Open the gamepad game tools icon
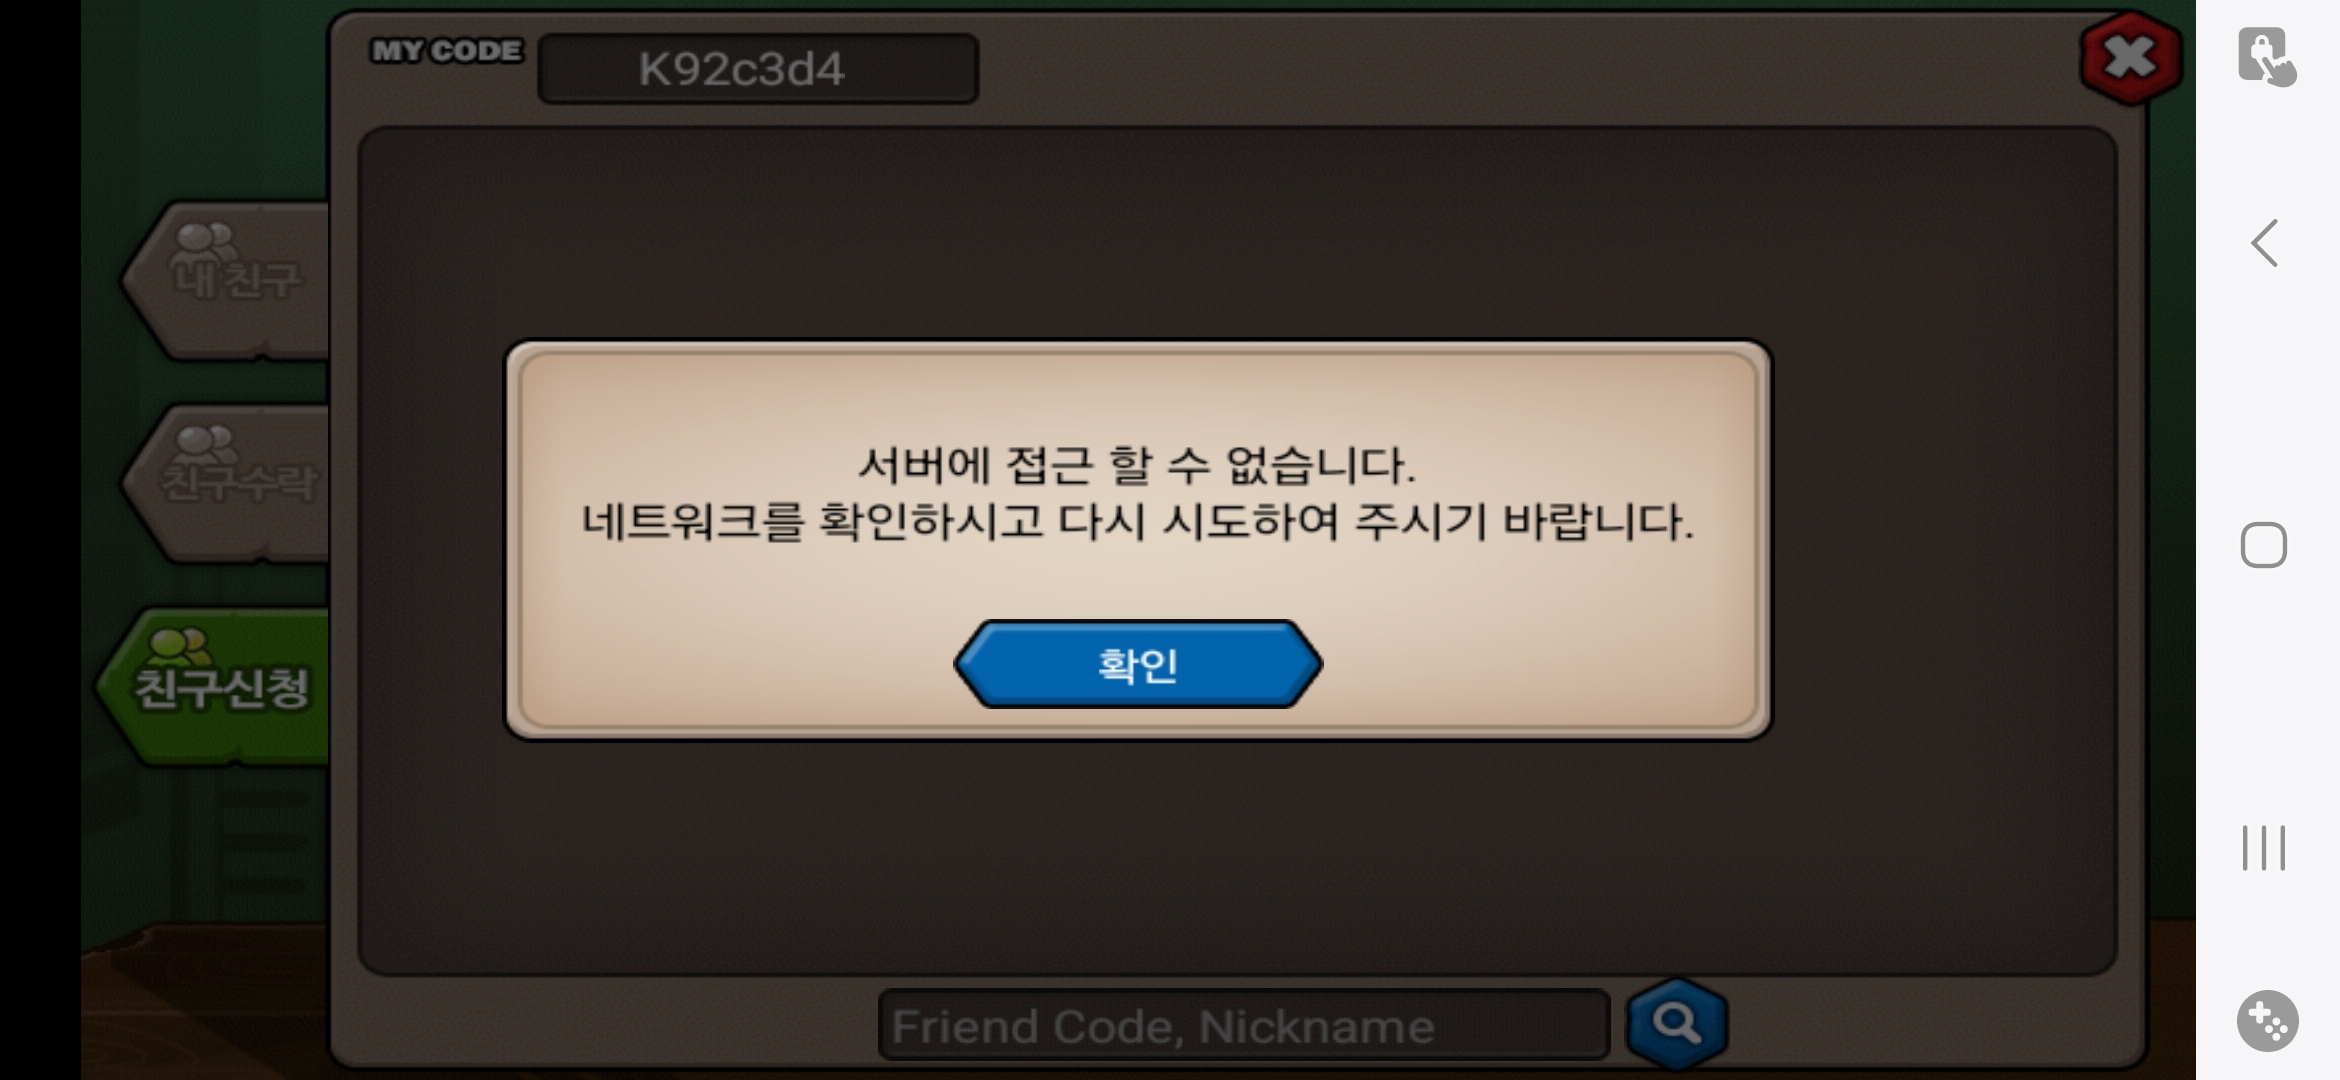This screenshot has width=2340, height=1080. click(2267, 1021)
